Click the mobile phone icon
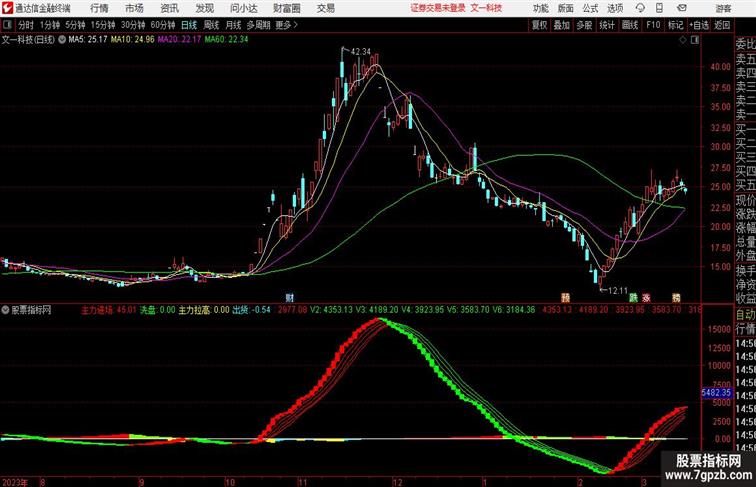 (659, 8)
